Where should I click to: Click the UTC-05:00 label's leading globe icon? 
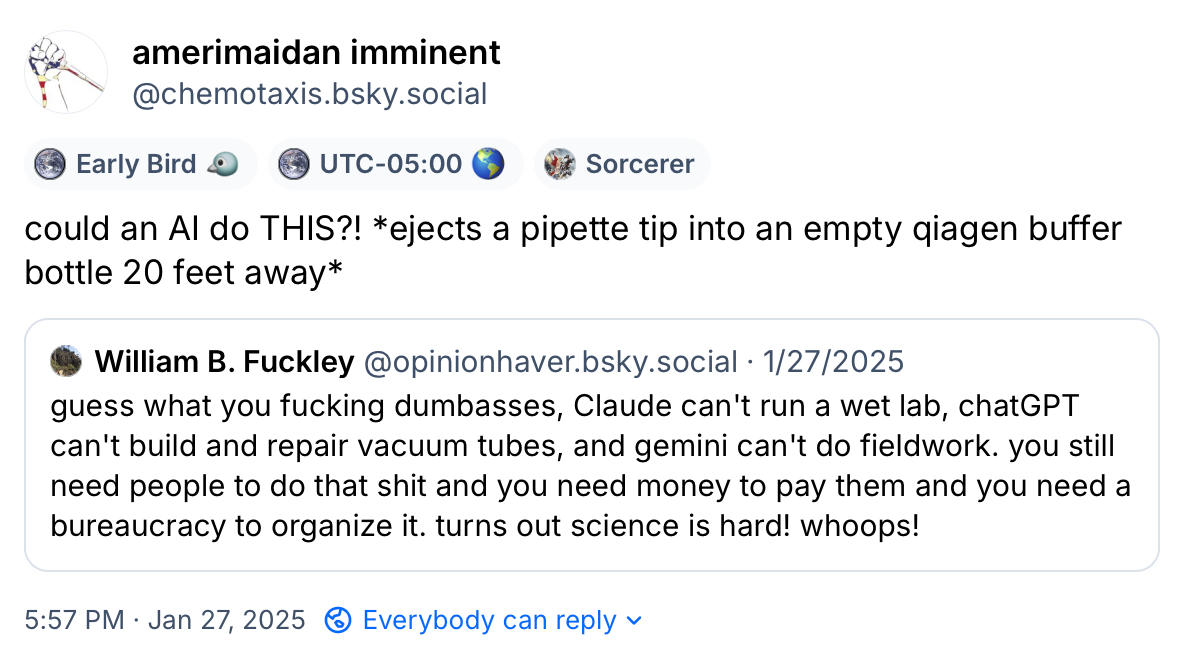click(x=294, y=164)
